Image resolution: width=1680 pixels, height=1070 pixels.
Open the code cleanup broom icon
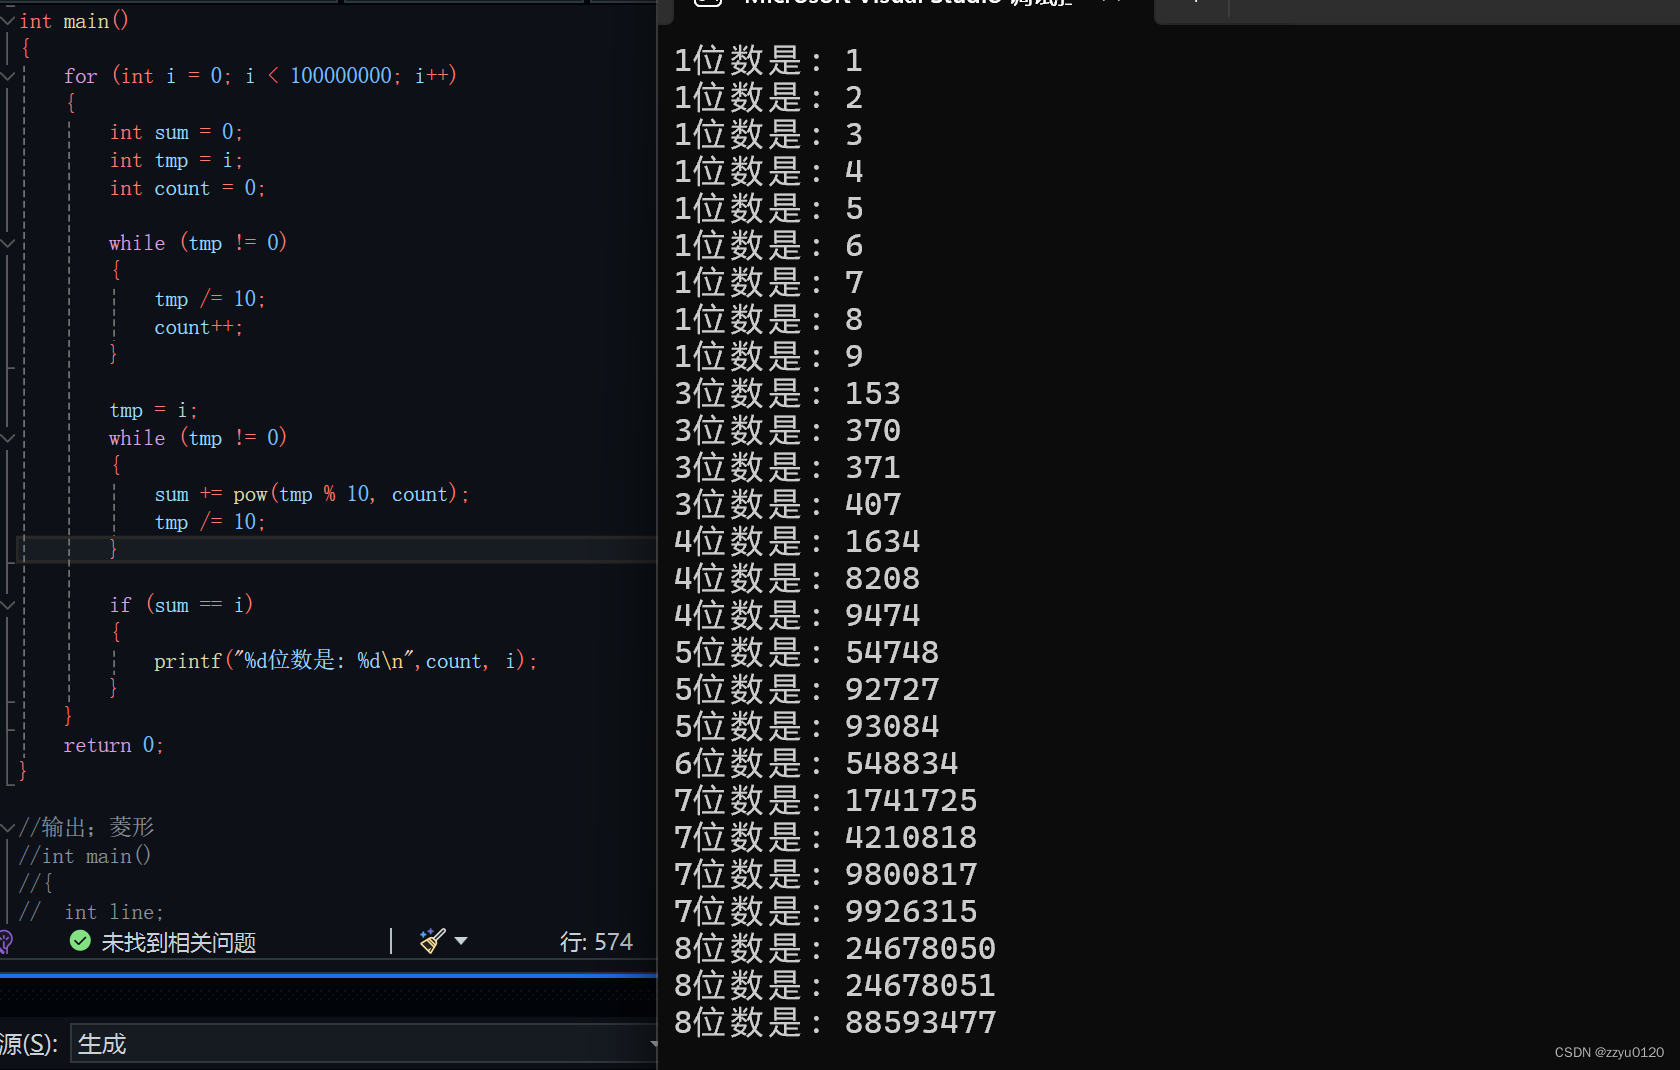[432, 941]
